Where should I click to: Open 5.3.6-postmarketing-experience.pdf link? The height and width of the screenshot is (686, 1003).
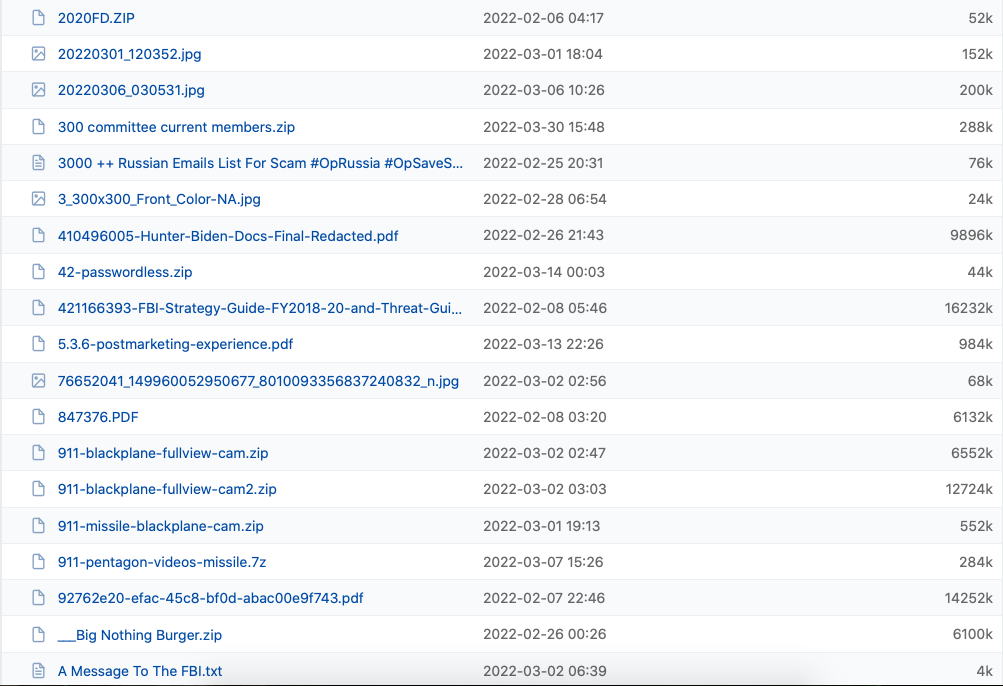tap(175, 344)
